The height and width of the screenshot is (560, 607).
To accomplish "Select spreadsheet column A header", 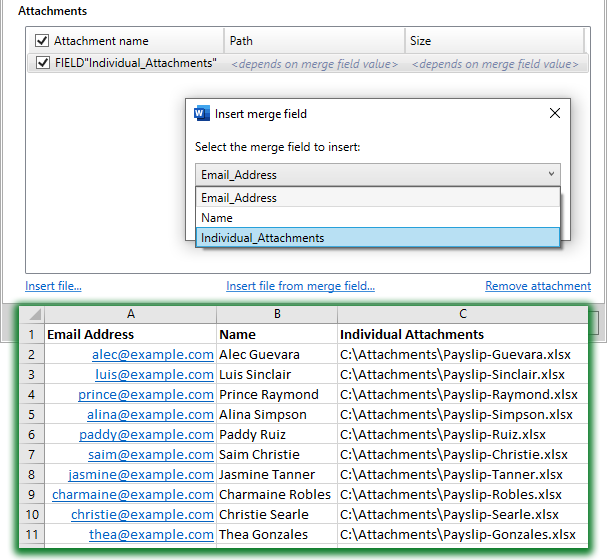I will (130, 314).
